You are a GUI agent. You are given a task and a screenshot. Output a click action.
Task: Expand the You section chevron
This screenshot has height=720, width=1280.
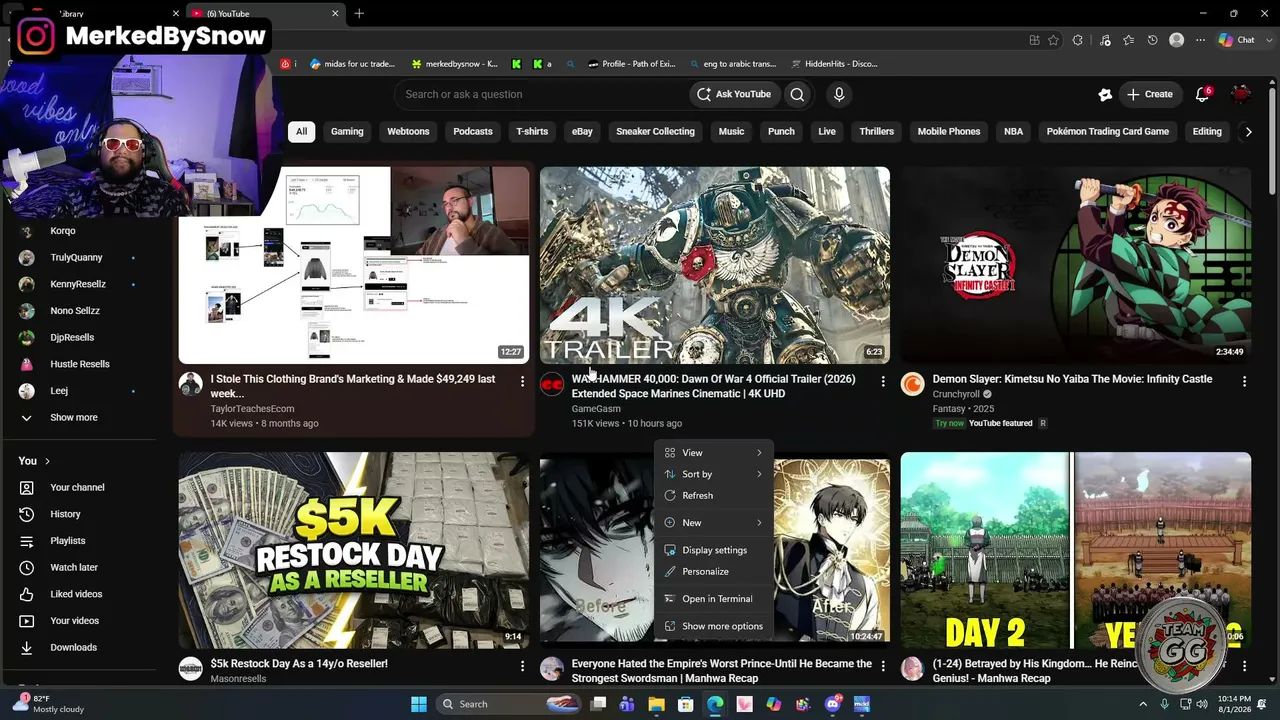point(47,461)
